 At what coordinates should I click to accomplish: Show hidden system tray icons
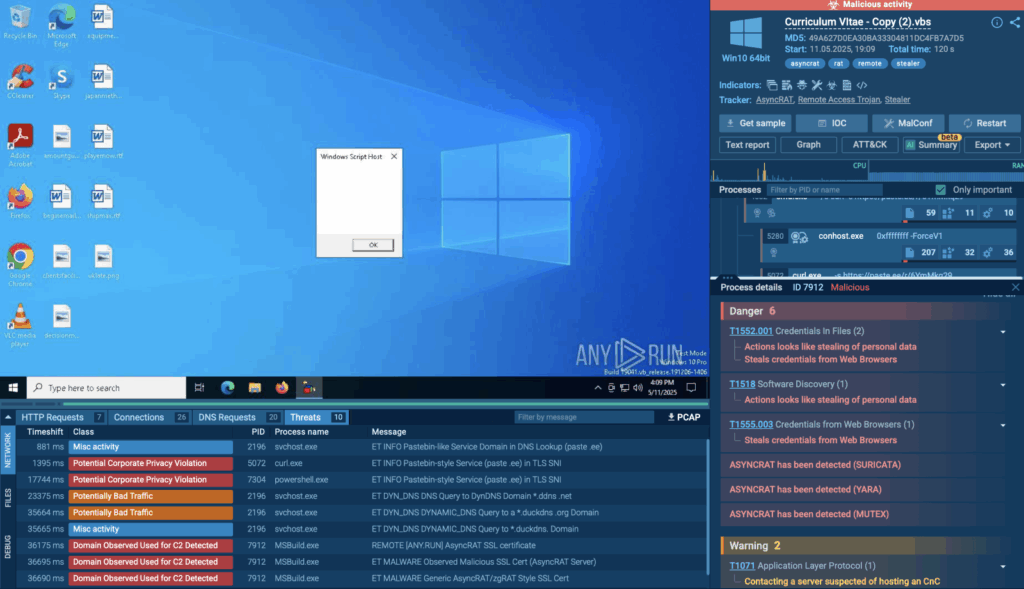[x=598, y=388]
